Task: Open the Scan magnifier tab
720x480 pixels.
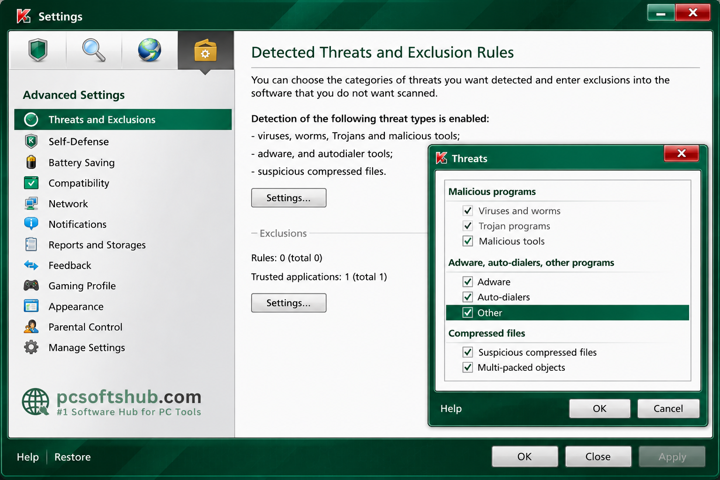Action: [x=94, y=50]
